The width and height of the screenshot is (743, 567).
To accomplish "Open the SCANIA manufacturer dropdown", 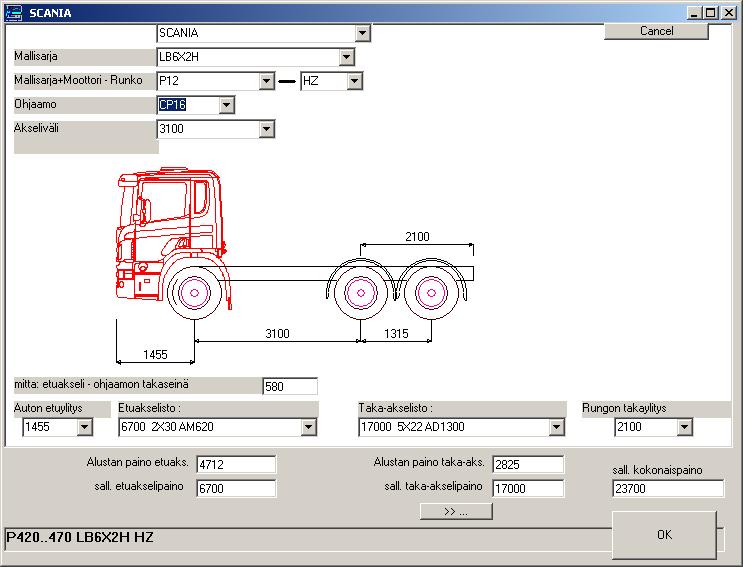I will (362, 33).
